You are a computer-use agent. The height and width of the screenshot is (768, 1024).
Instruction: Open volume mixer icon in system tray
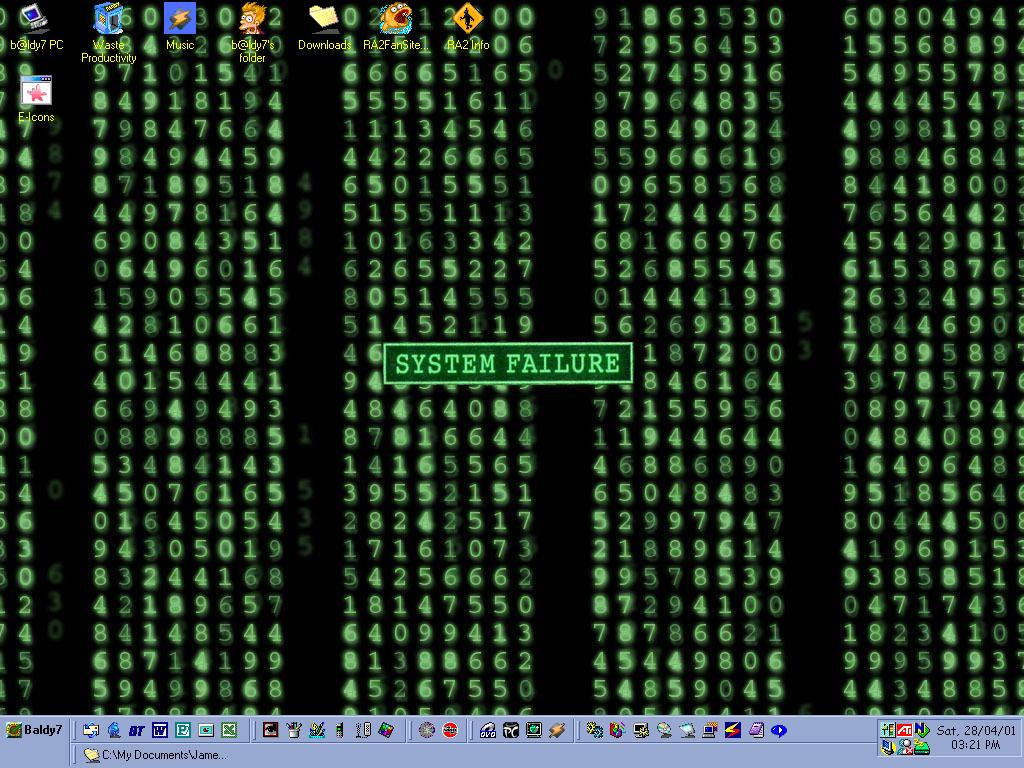(x=887, y=729)
